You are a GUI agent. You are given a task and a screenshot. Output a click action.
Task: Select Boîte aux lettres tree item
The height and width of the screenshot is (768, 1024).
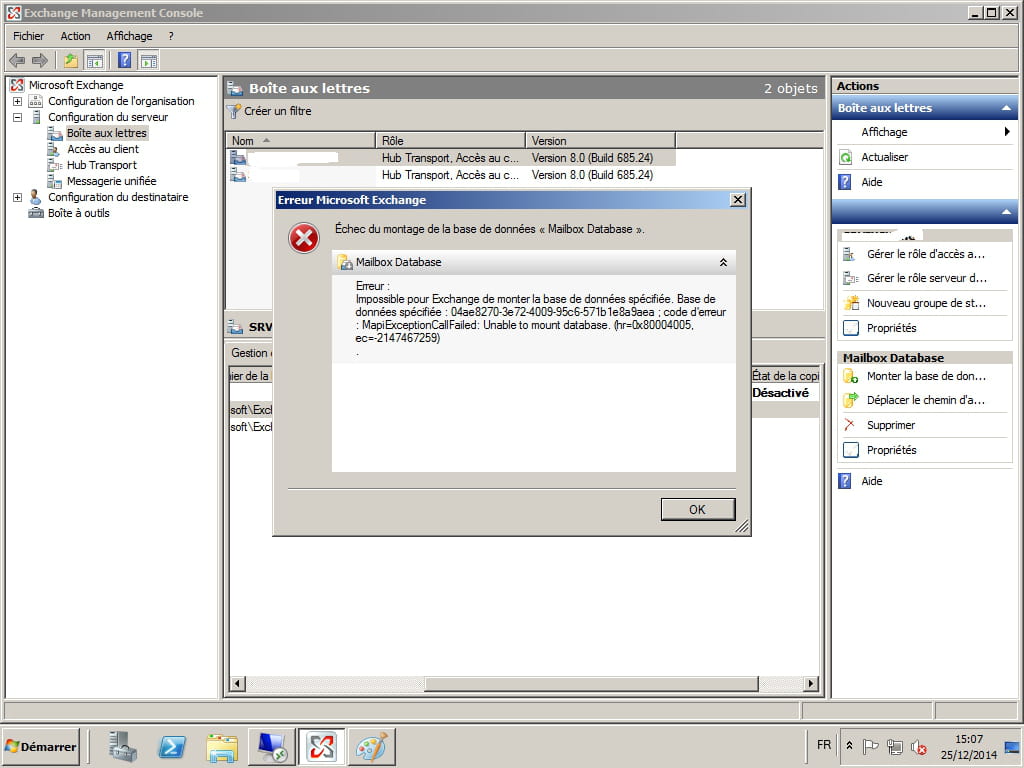pyautogui.click(x=106, y=133)
